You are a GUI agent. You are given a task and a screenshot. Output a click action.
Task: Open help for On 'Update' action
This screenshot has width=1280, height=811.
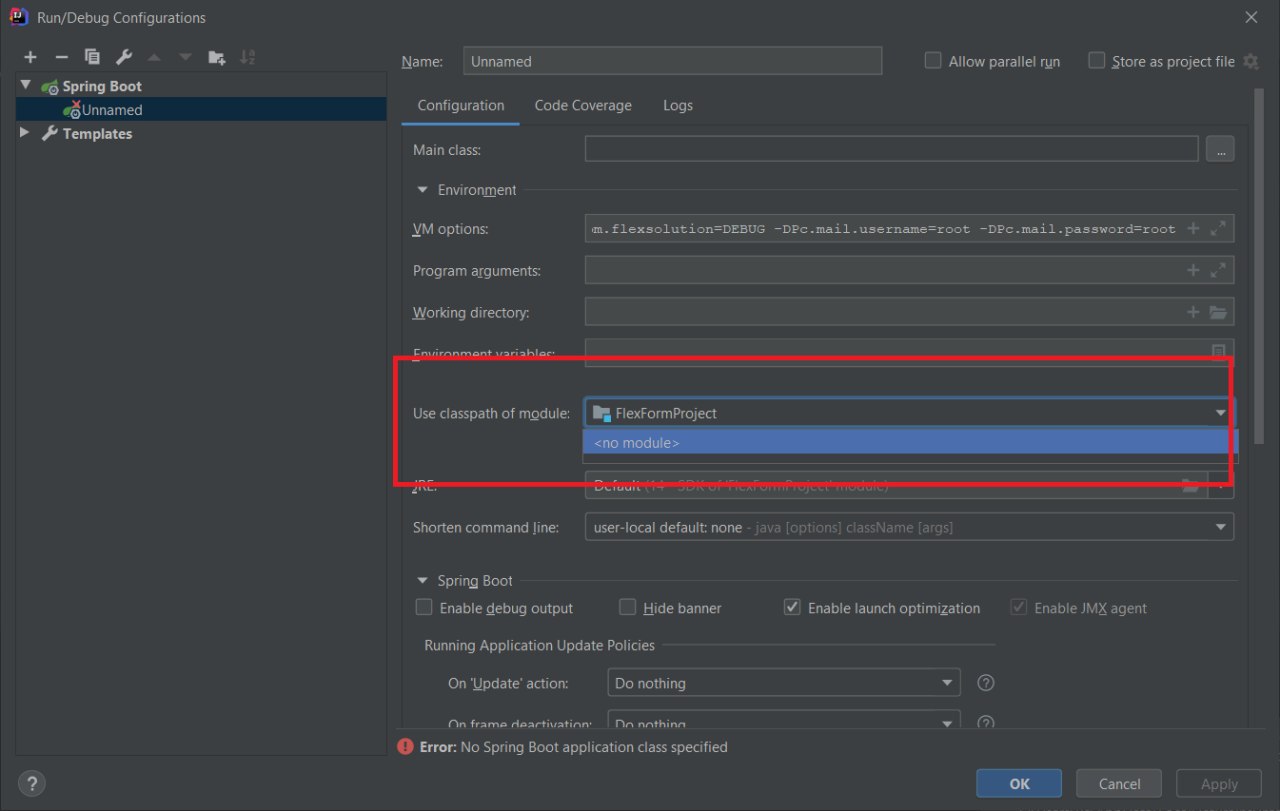pyautogui.click(x=985, y=683)
